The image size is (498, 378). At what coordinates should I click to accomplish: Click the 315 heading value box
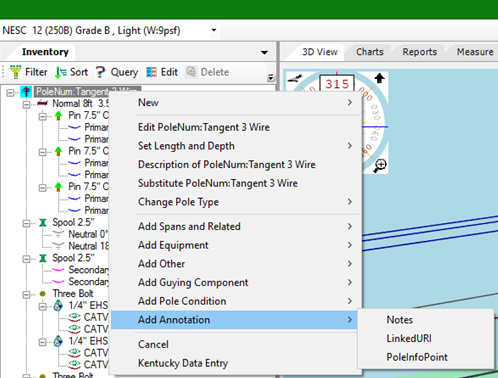tap(337, 83)
